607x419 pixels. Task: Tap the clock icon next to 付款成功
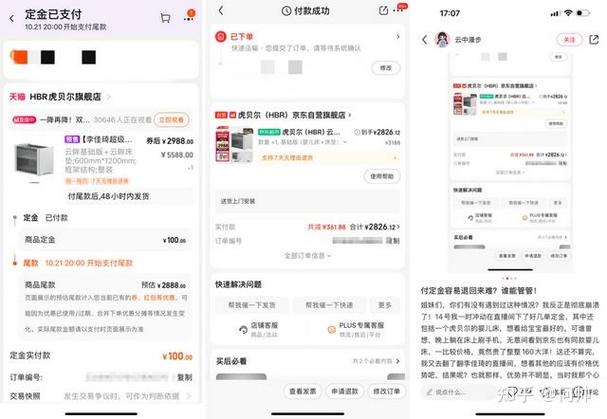tap(286, 11)
